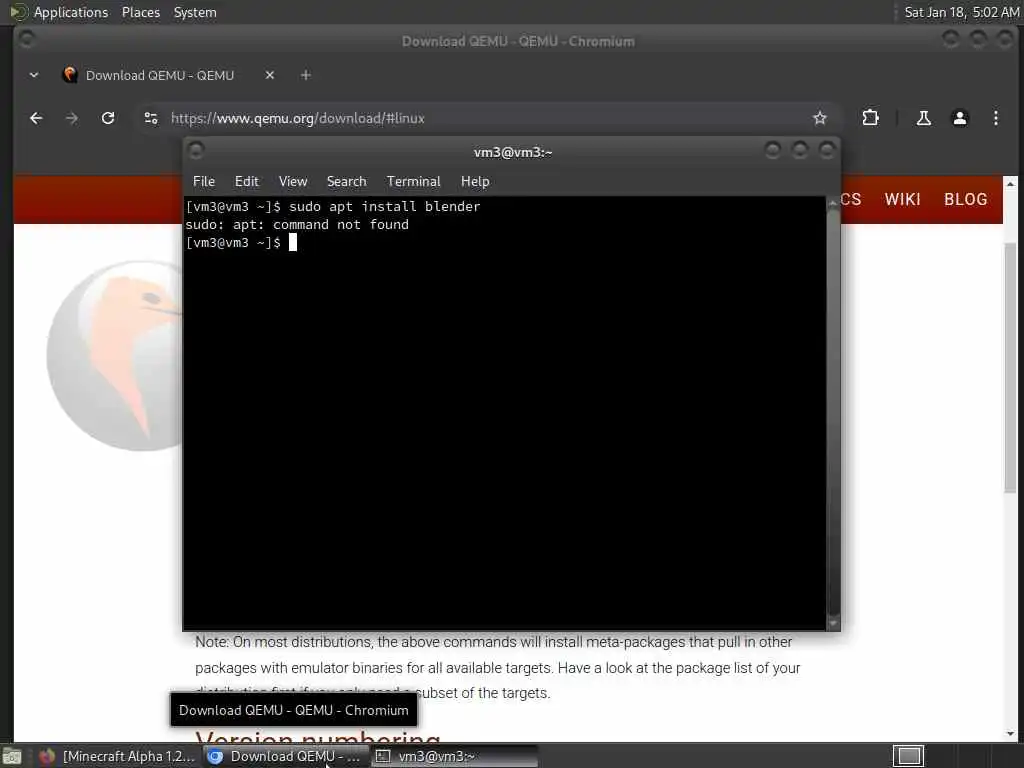Click the QEMU logo image
Screen dimensions: 1024x768
(x=115, y=355)
